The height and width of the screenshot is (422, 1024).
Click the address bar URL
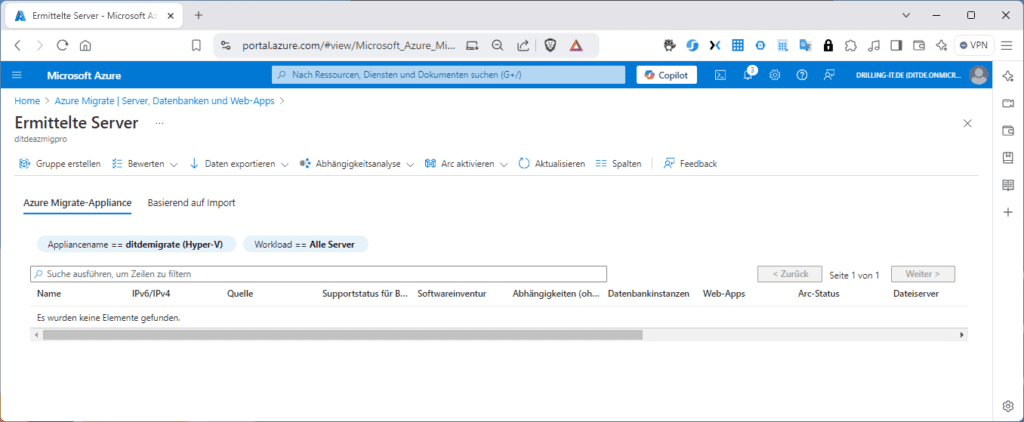(x=348, y=46)
